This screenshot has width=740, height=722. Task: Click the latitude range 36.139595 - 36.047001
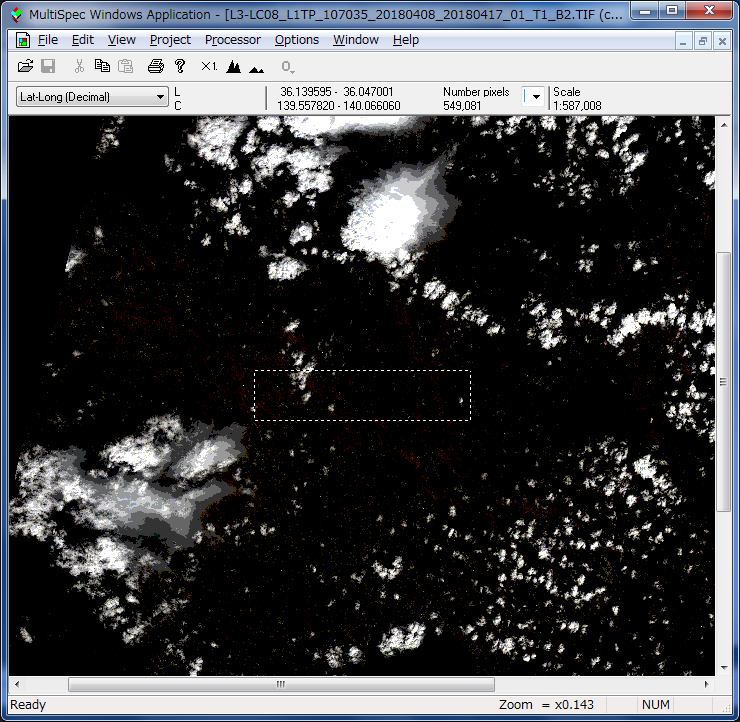336,92
